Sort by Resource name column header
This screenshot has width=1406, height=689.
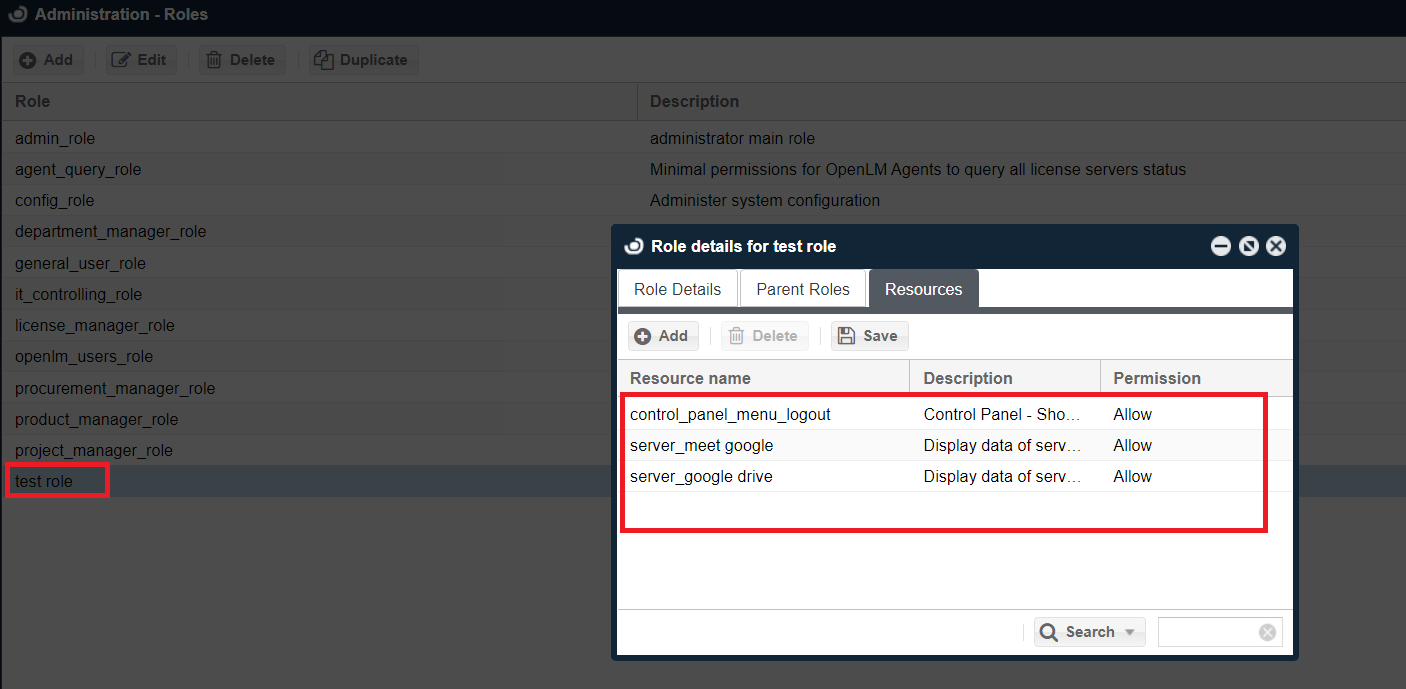pos(690,378)
